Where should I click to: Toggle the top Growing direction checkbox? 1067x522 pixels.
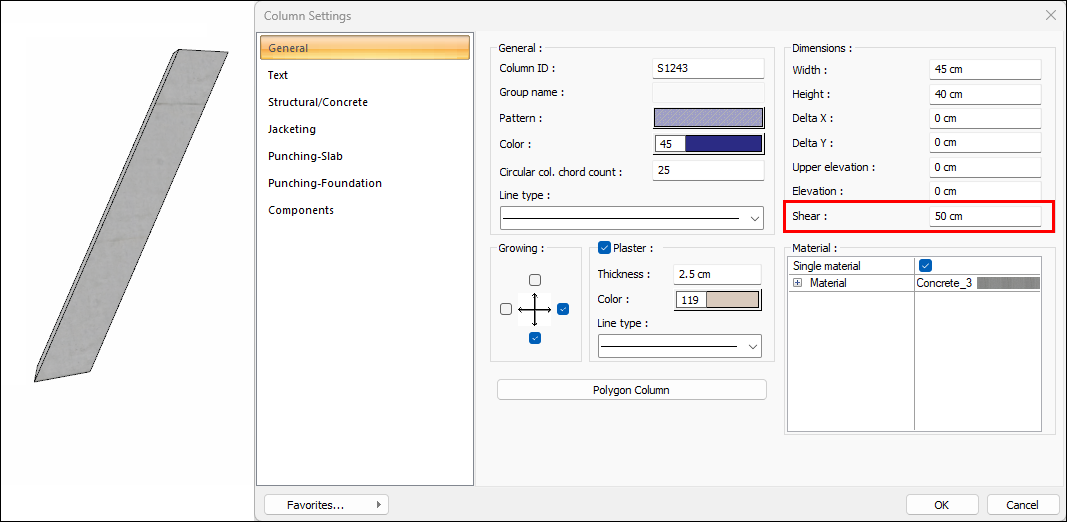[535, 280]
